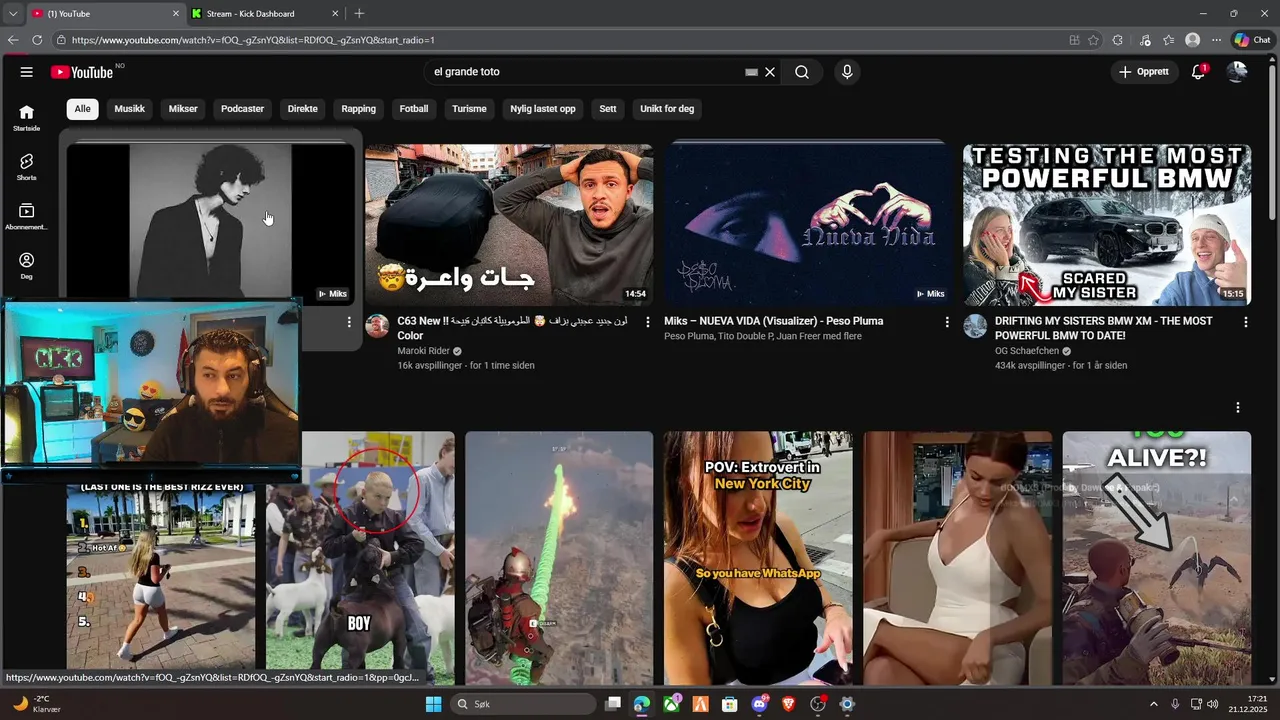Open C63 New video thumbnail
Image resolution: width=1280 pixels, height=720 pixels.
click(509, 224)
